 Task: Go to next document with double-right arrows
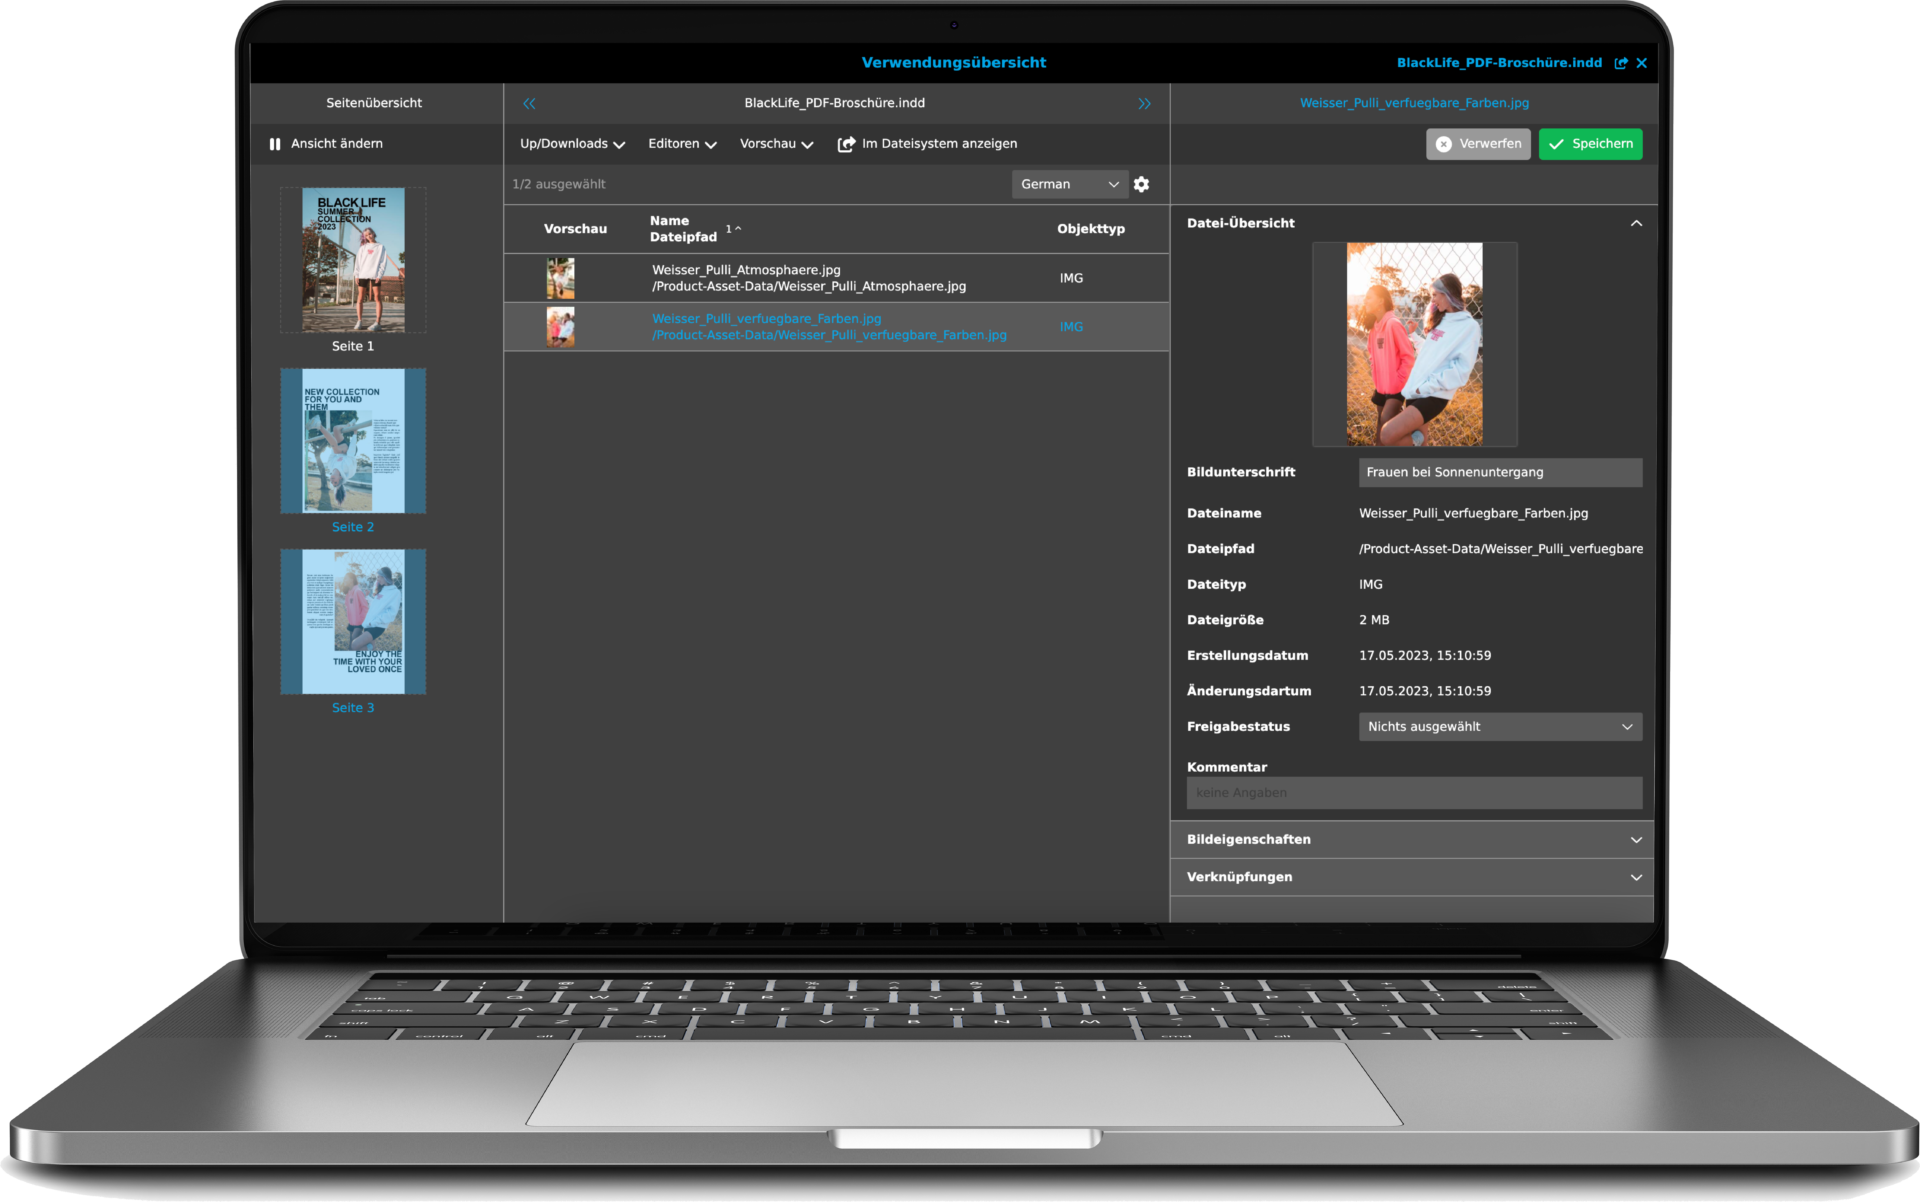pos(1144,103)
